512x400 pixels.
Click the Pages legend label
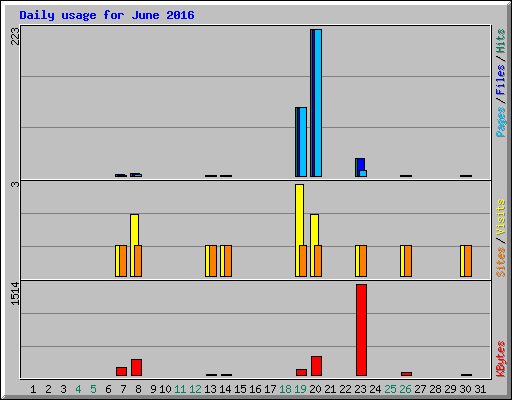pos(501,122)
